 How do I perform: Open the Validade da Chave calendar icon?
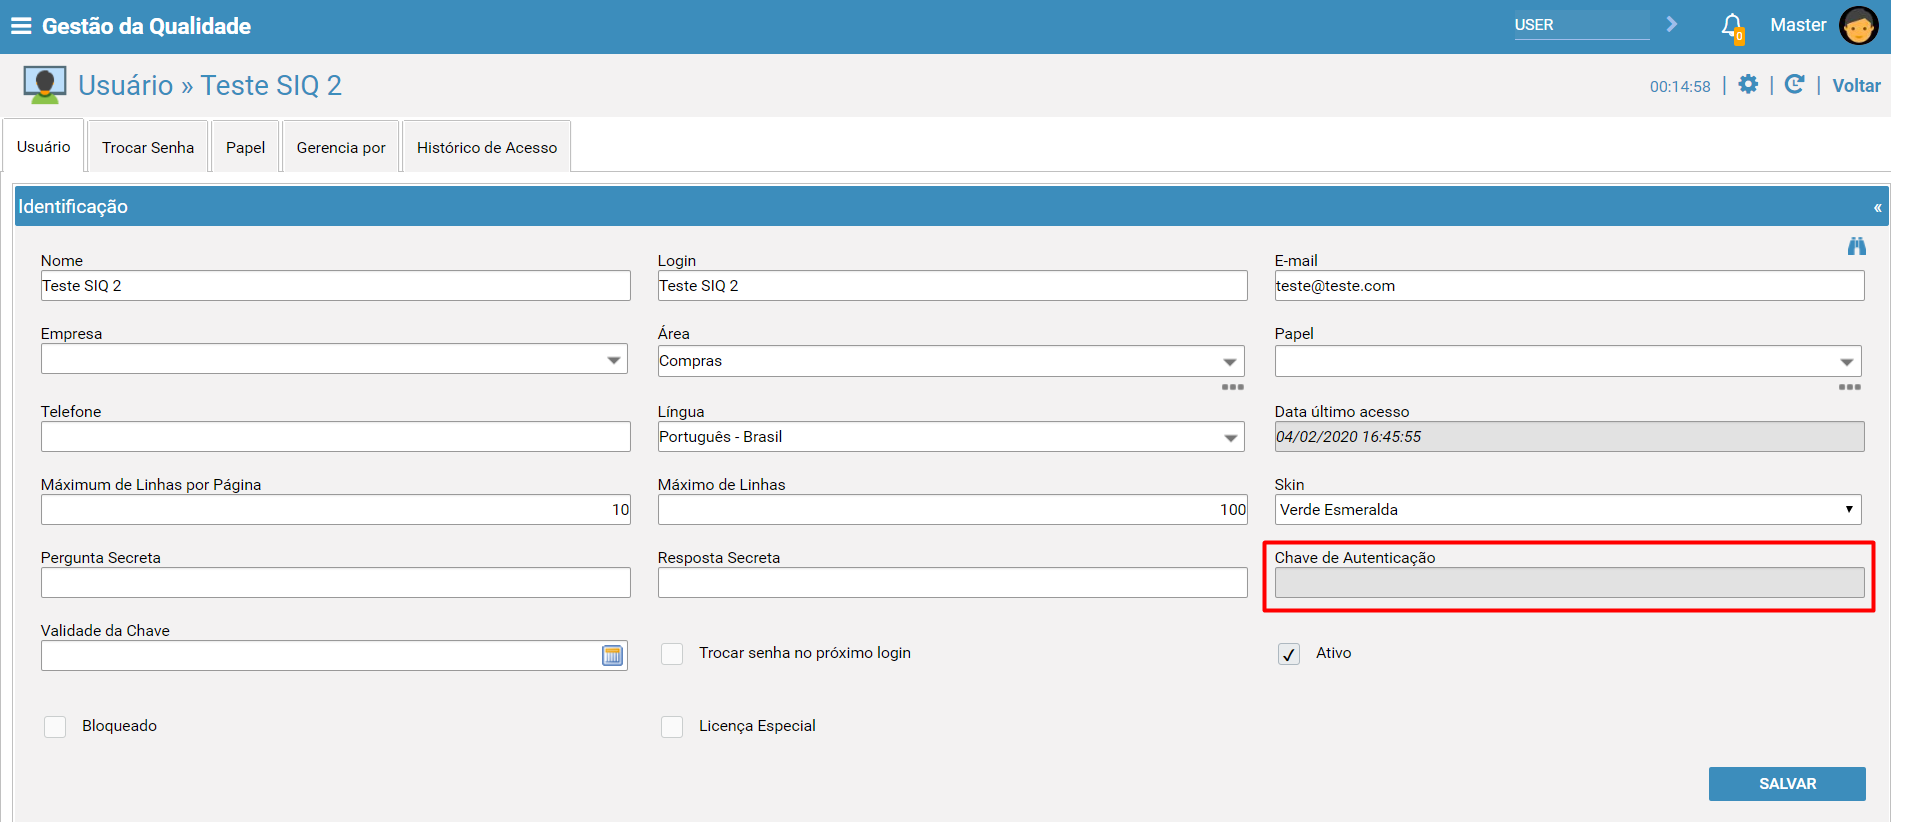(x=612, y=655)
